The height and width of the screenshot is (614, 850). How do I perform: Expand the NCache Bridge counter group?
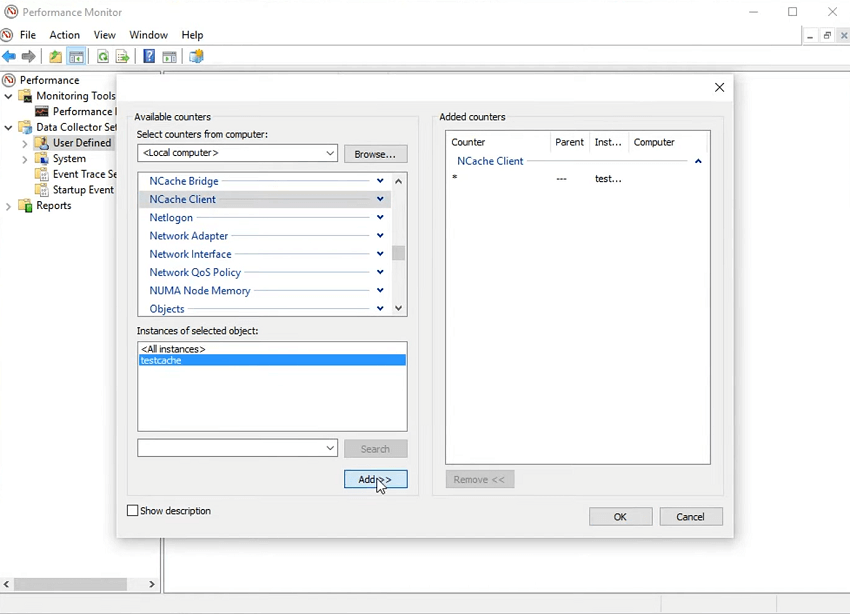tap(380, 180)
